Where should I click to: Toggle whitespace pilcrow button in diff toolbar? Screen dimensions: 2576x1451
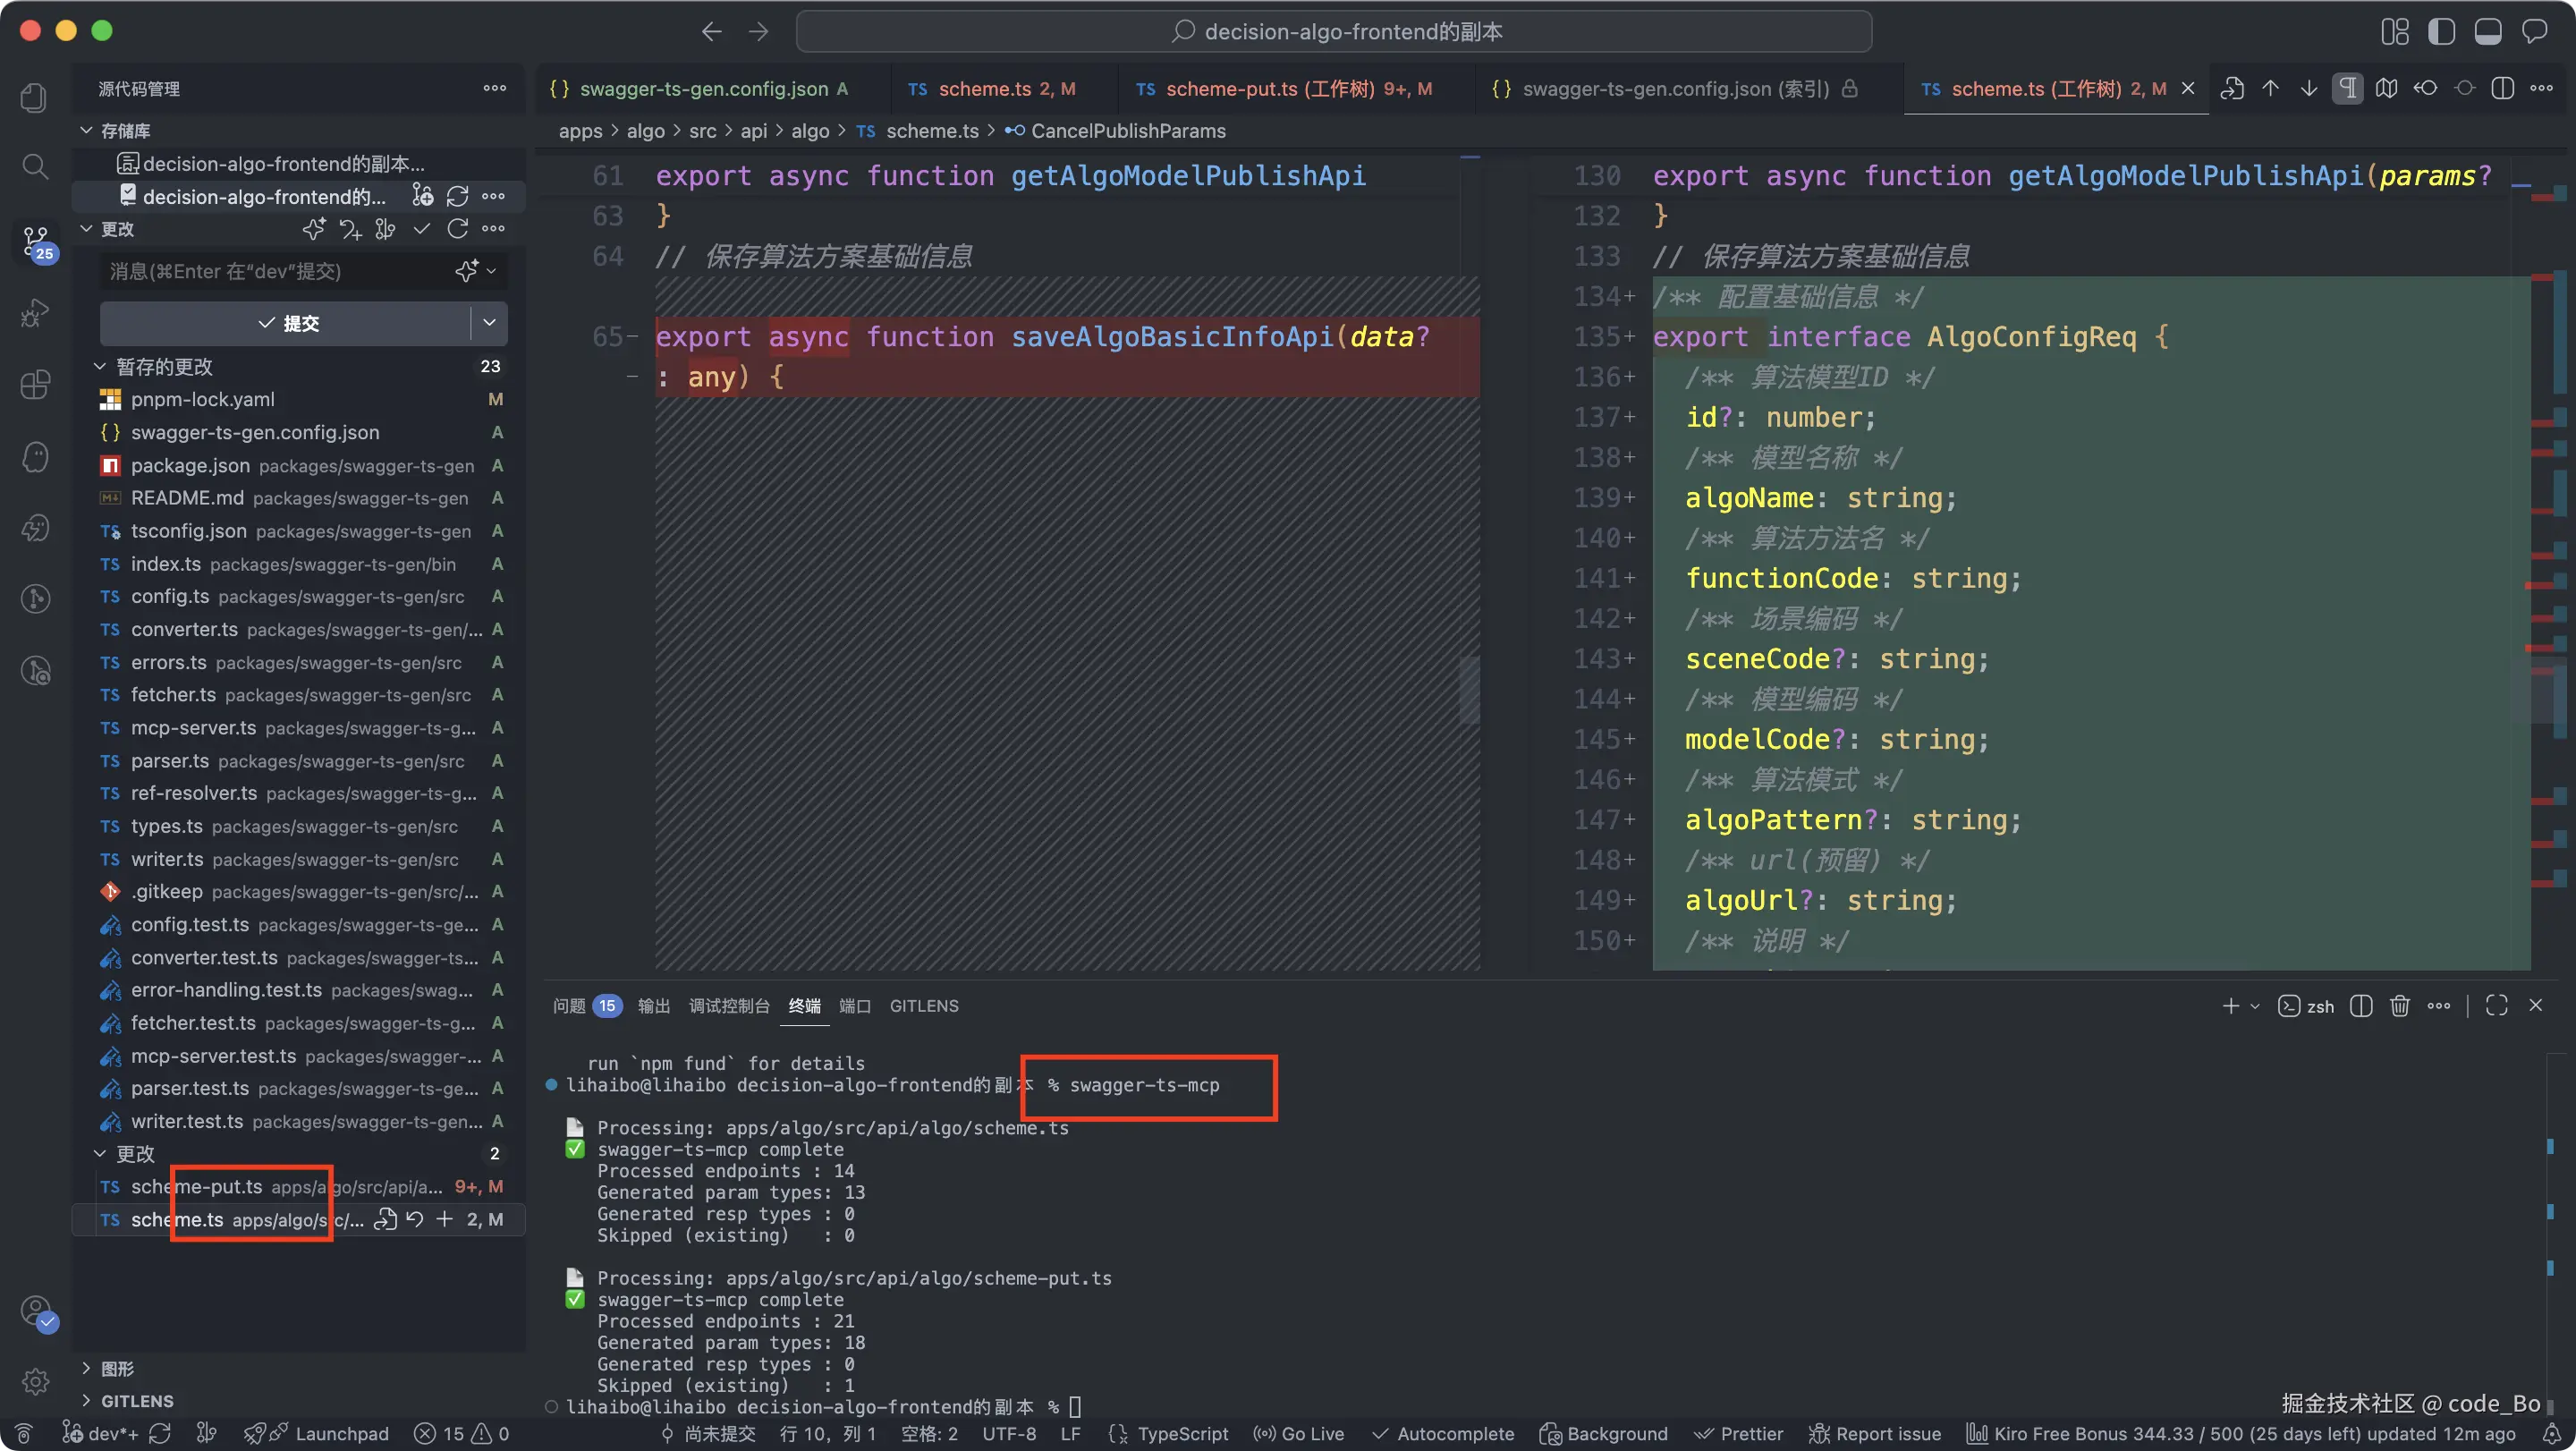click(x=2347, y=88)
